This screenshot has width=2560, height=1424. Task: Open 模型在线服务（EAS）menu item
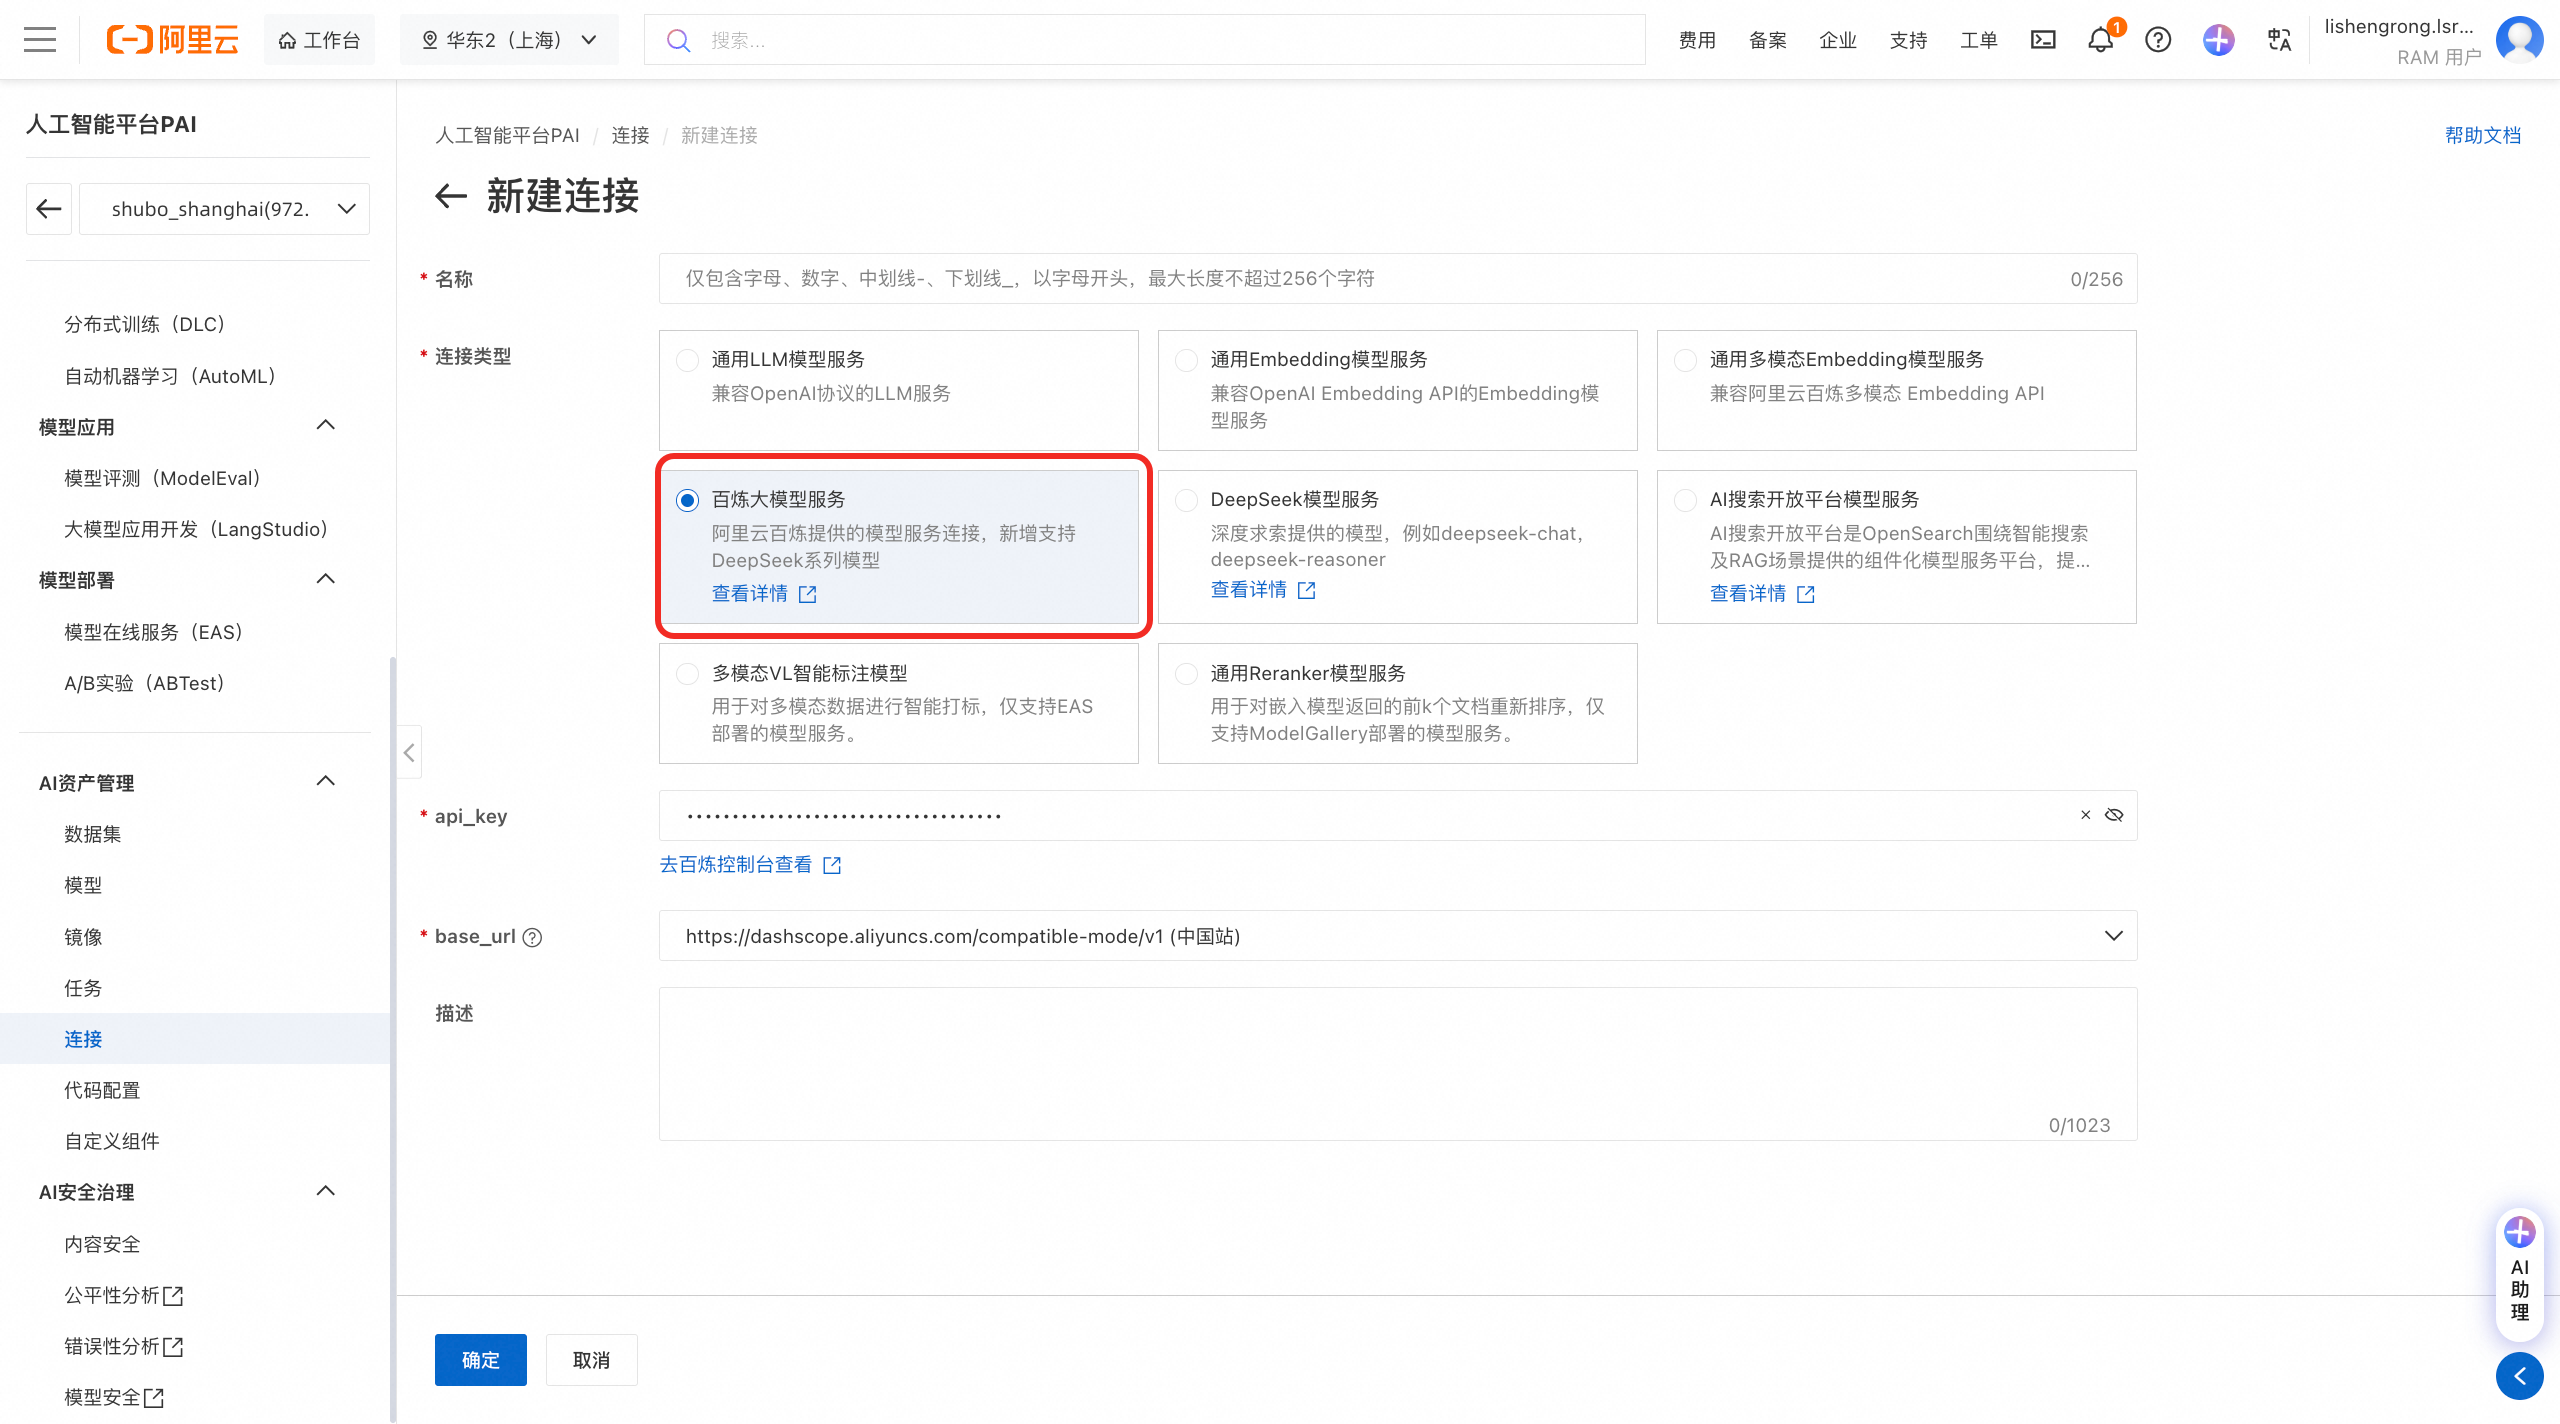click(x=154, y=632)
